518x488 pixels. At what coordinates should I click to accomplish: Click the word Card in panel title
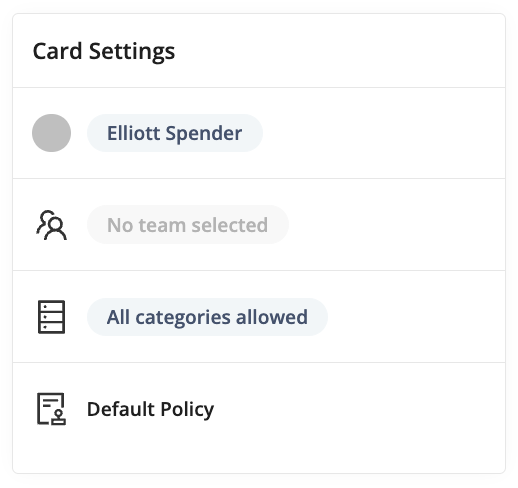pos(57,51)
